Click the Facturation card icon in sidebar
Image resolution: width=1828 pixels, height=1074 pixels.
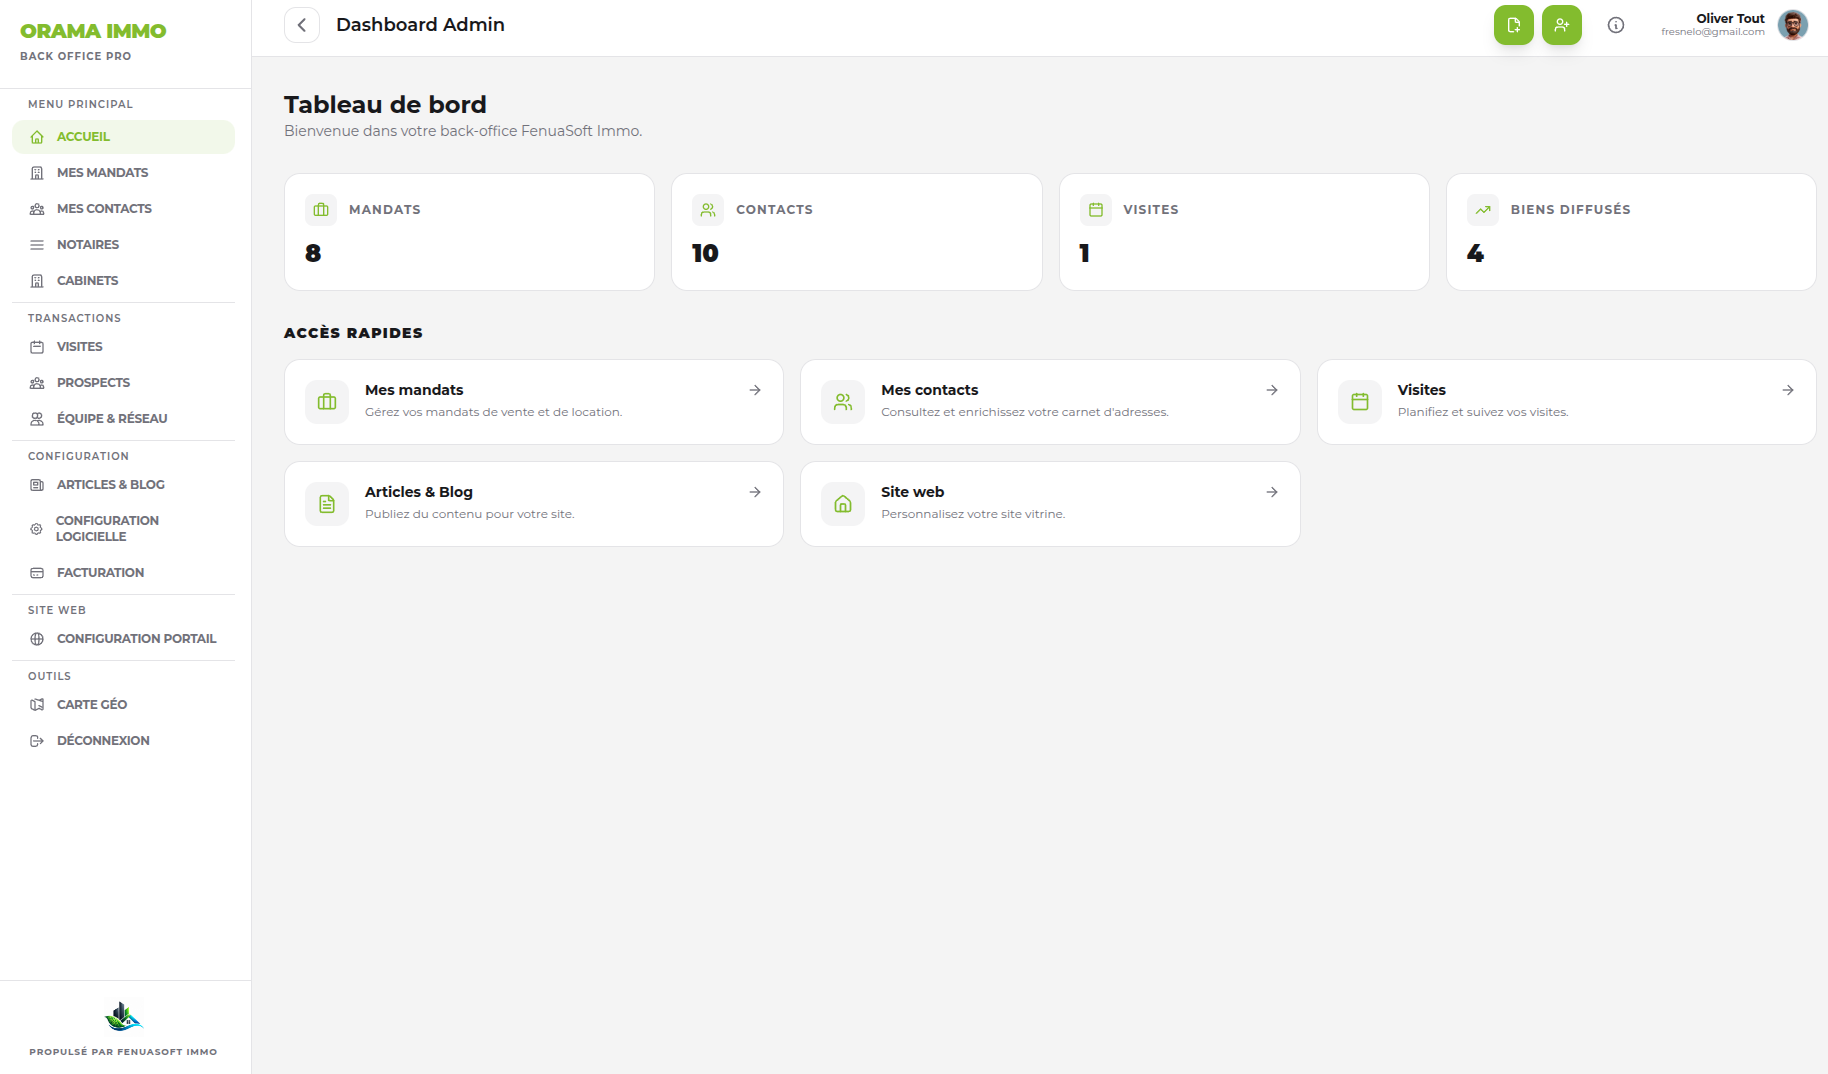pyautogui.click(x=37, y=573)
